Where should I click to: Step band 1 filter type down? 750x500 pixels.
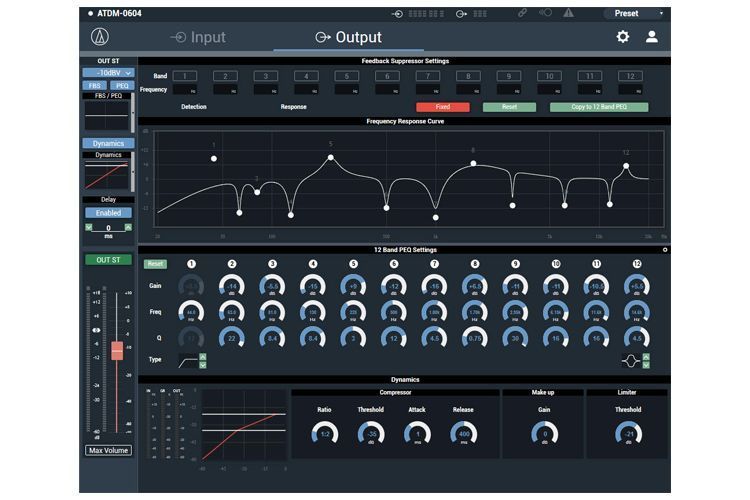click(203, 365)
